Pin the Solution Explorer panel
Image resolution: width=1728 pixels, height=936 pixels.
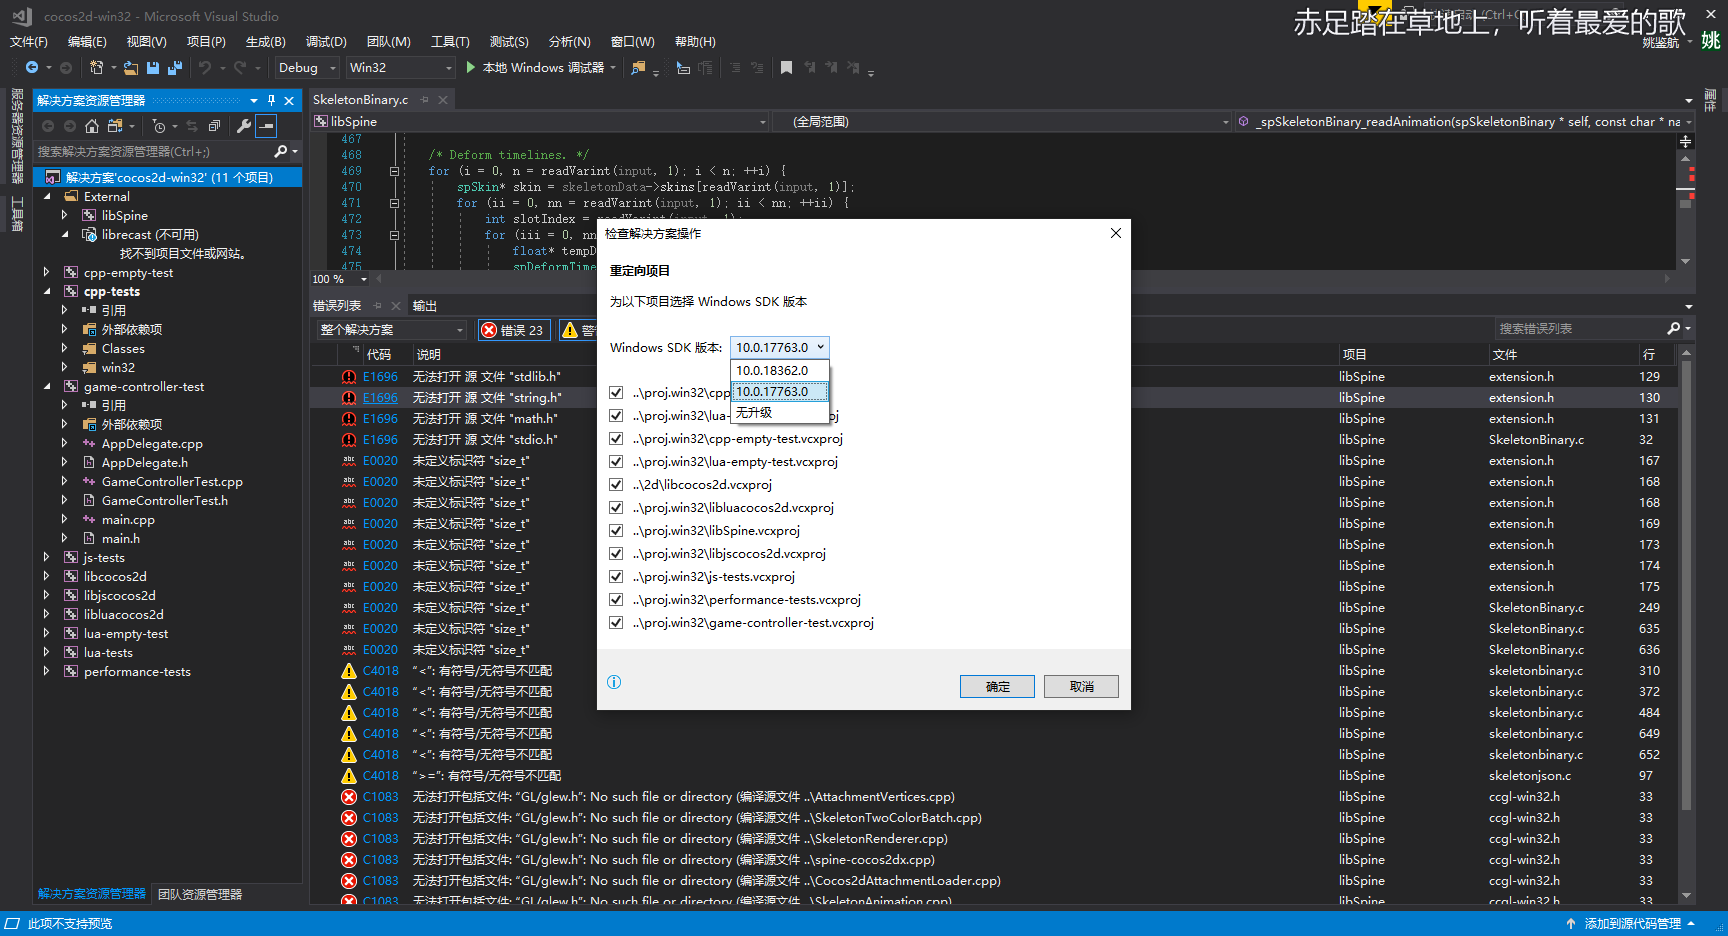(271, 101)
